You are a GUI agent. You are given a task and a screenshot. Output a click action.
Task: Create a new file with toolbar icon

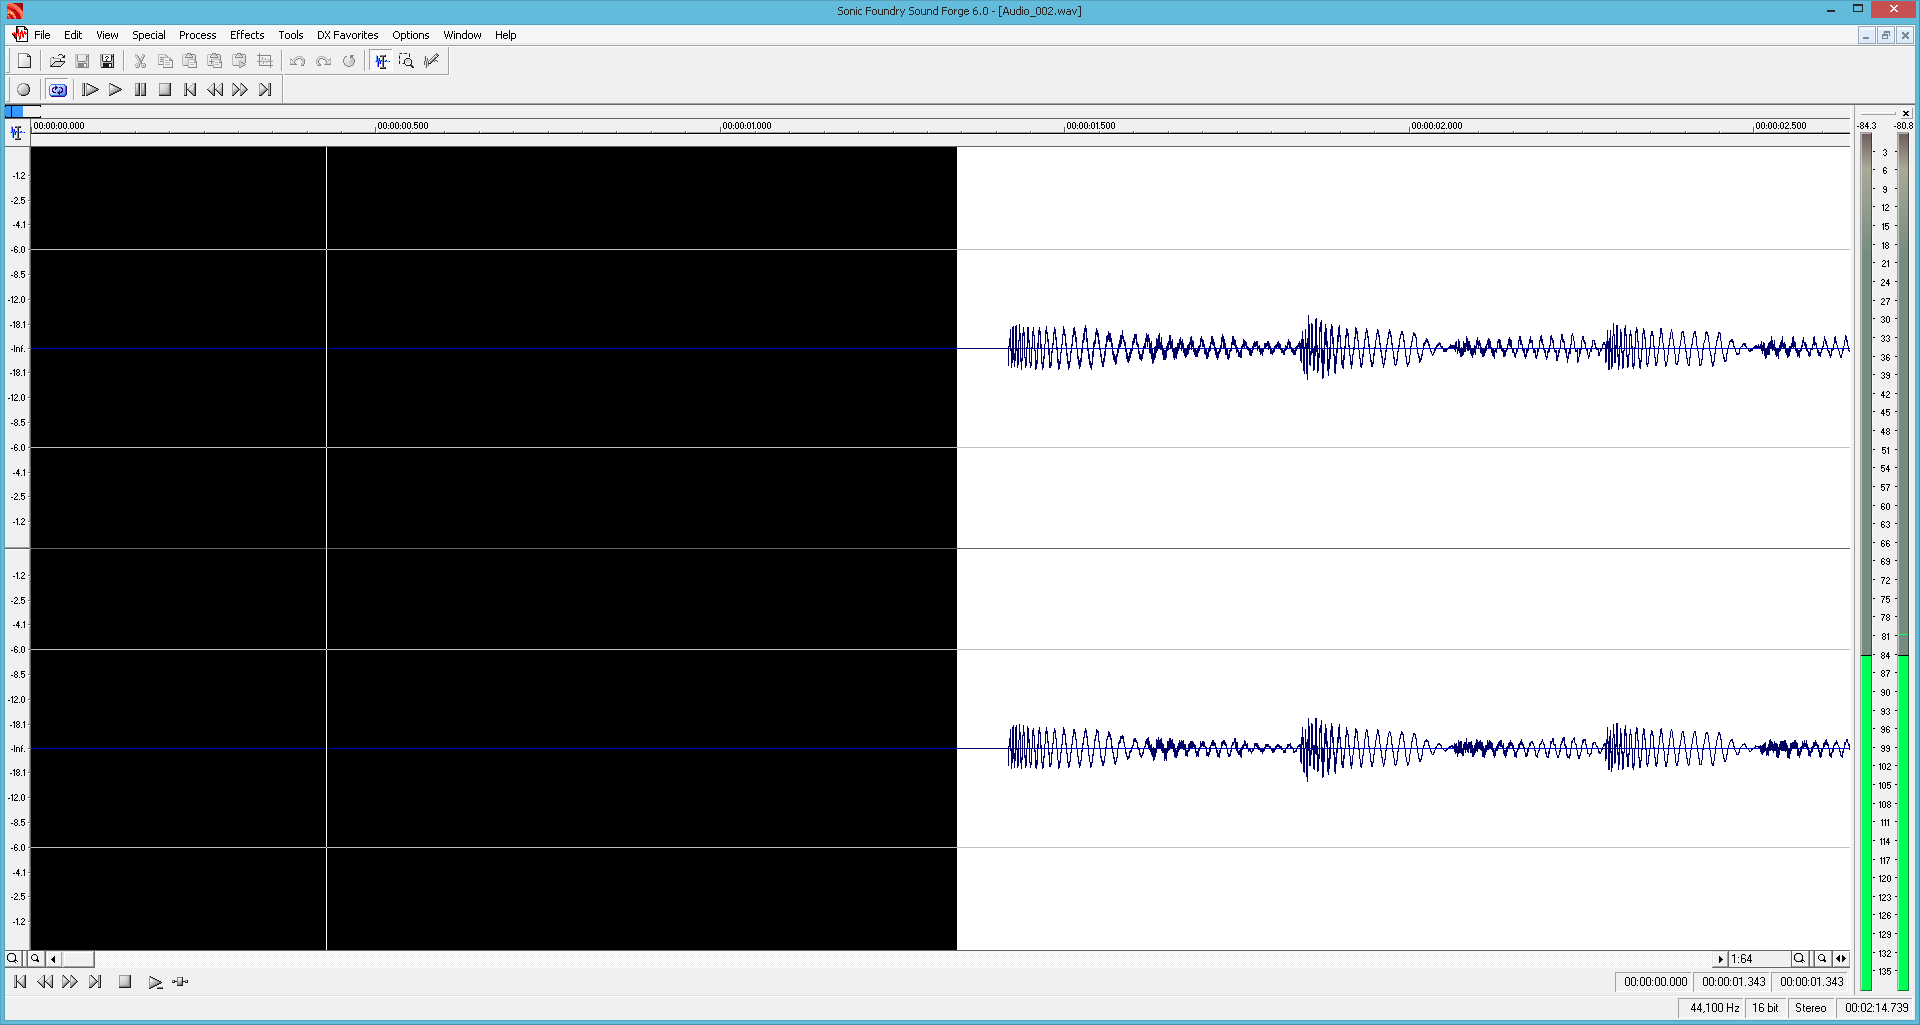pos(25,61)
